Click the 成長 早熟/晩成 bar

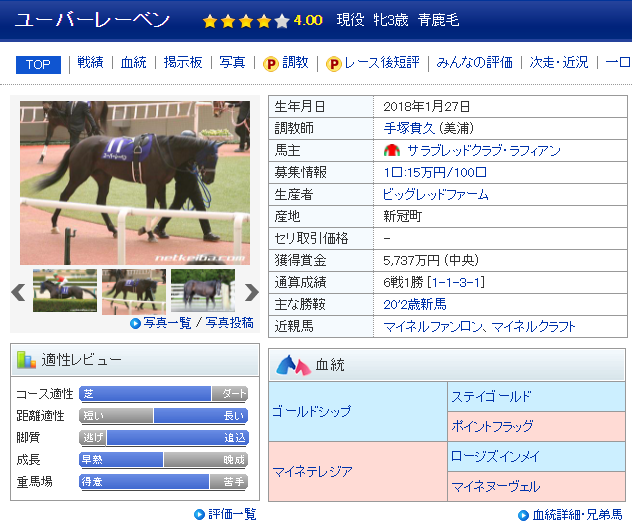tap(164, 459)
